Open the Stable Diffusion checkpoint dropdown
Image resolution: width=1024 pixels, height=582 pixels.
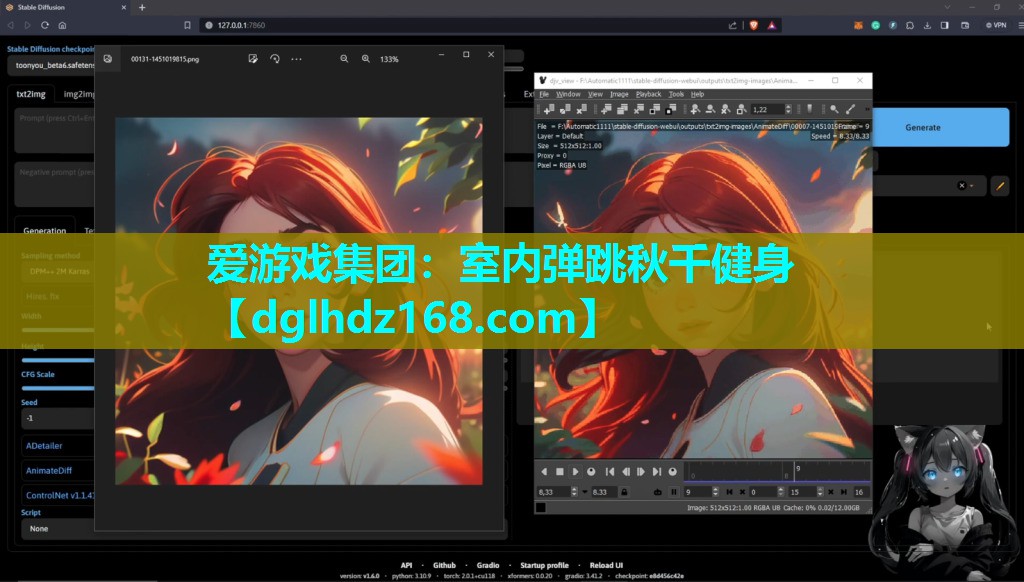click(x=52, y=65)
